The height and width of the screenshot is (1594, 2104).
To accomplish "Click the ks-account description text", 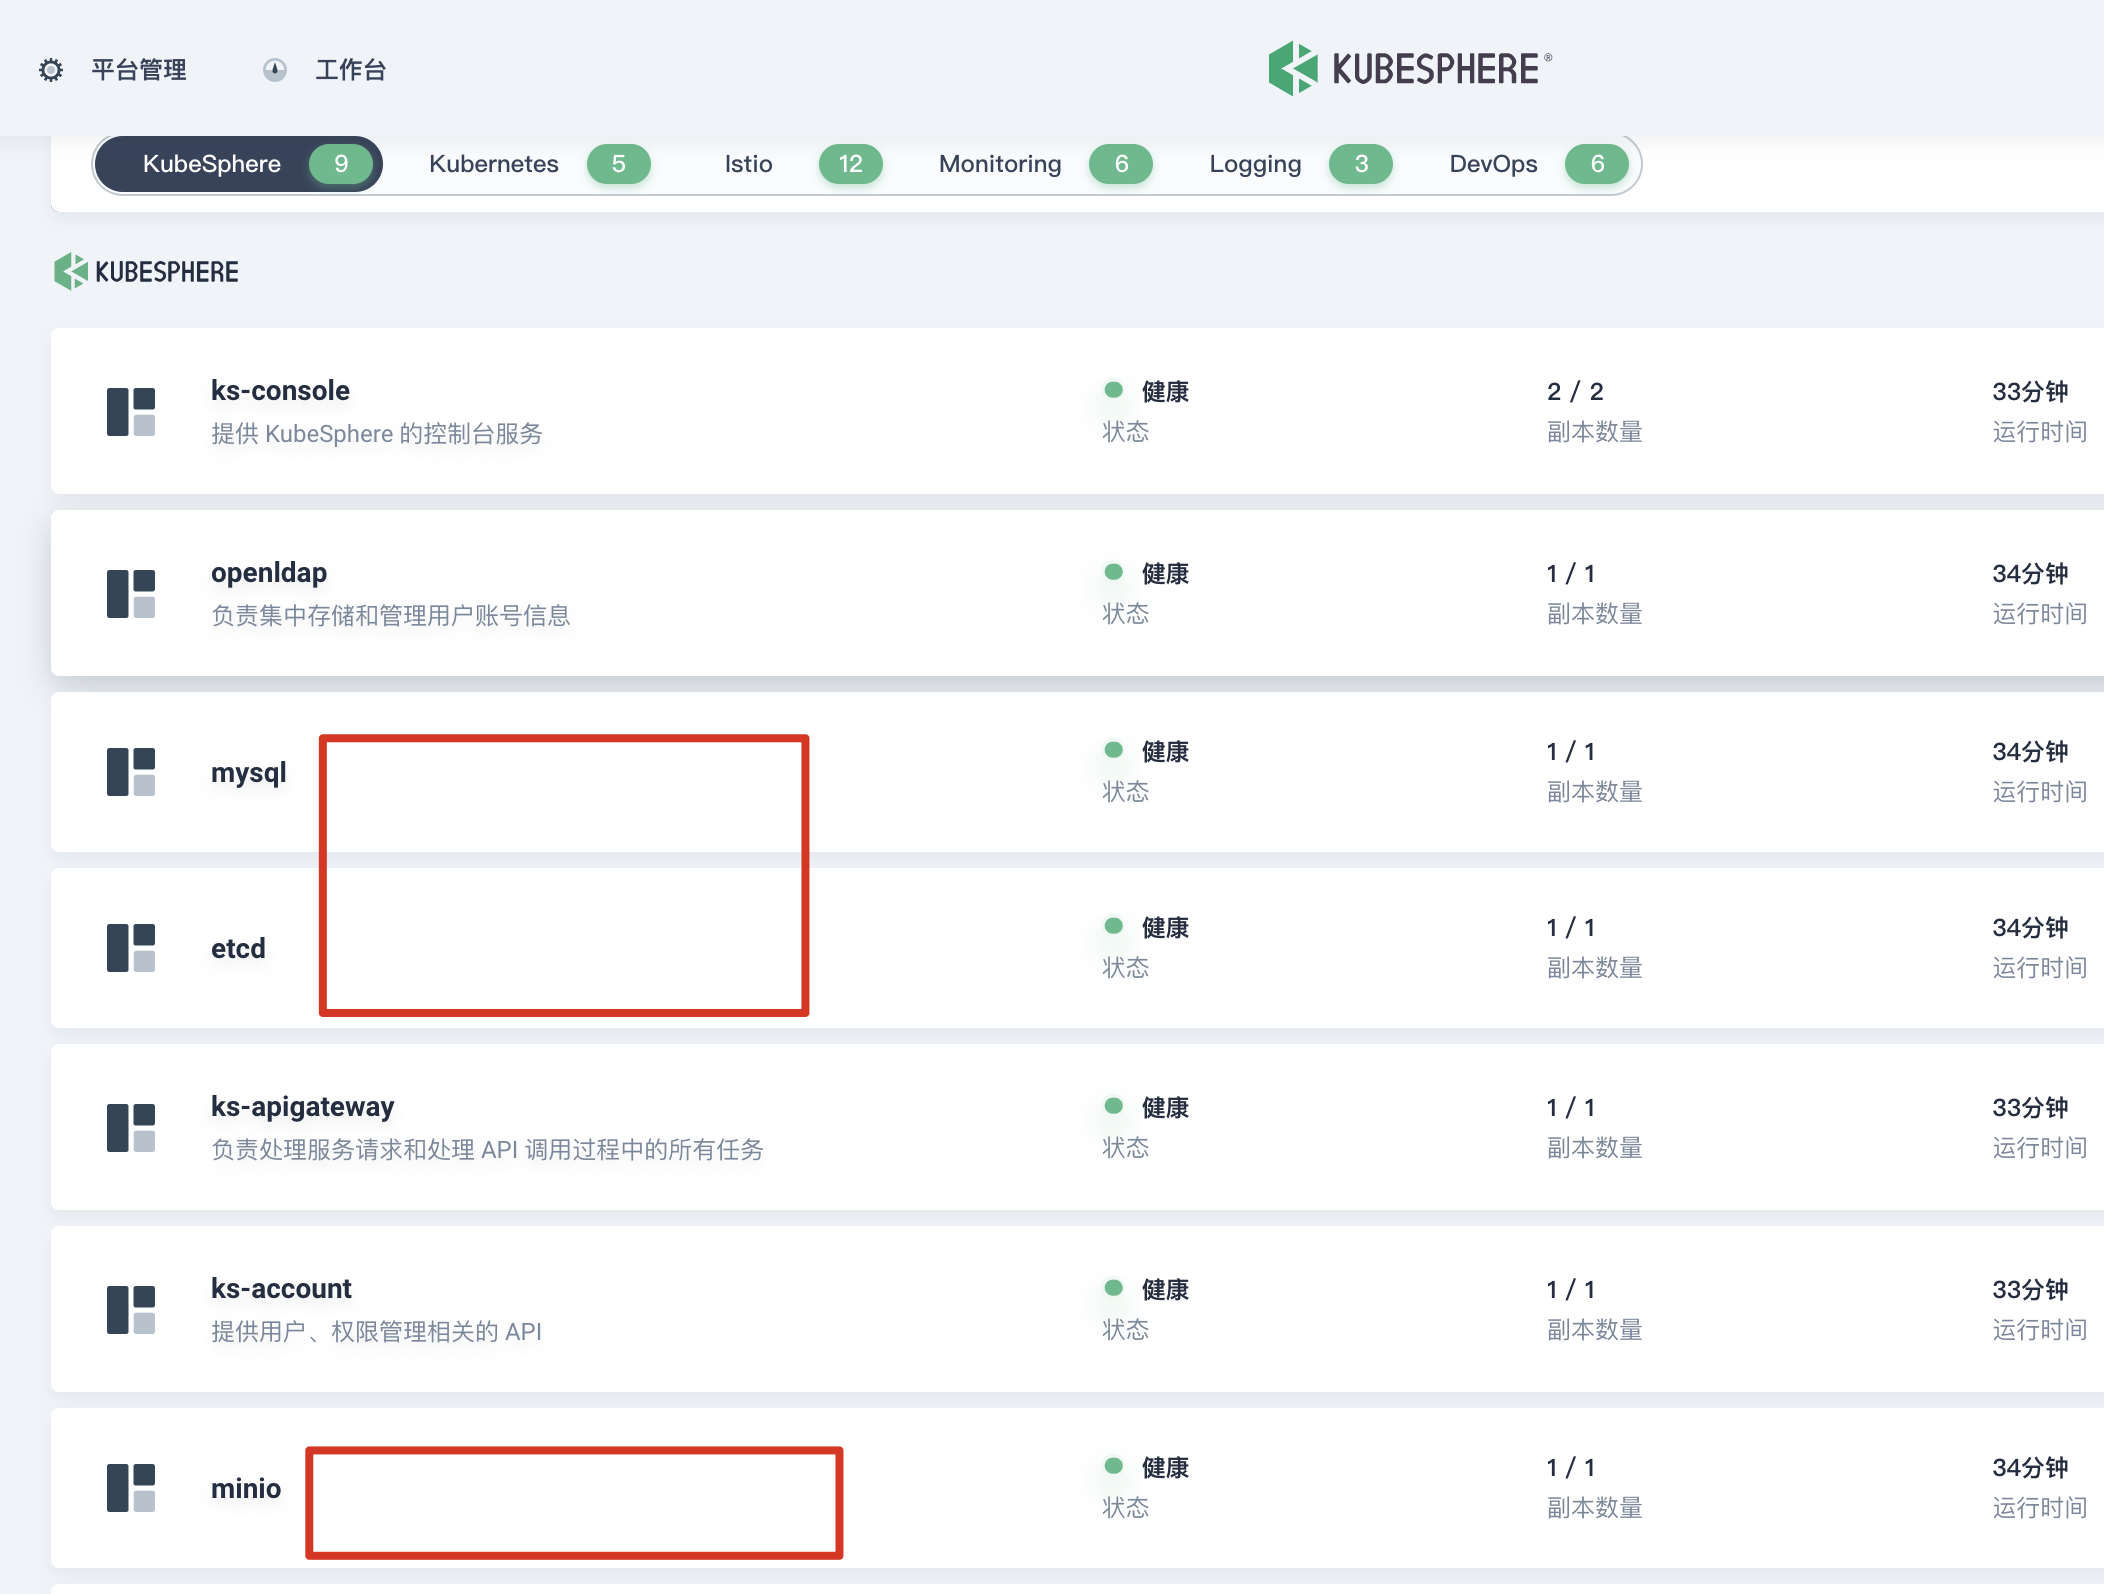I will tap(376, 1332).
